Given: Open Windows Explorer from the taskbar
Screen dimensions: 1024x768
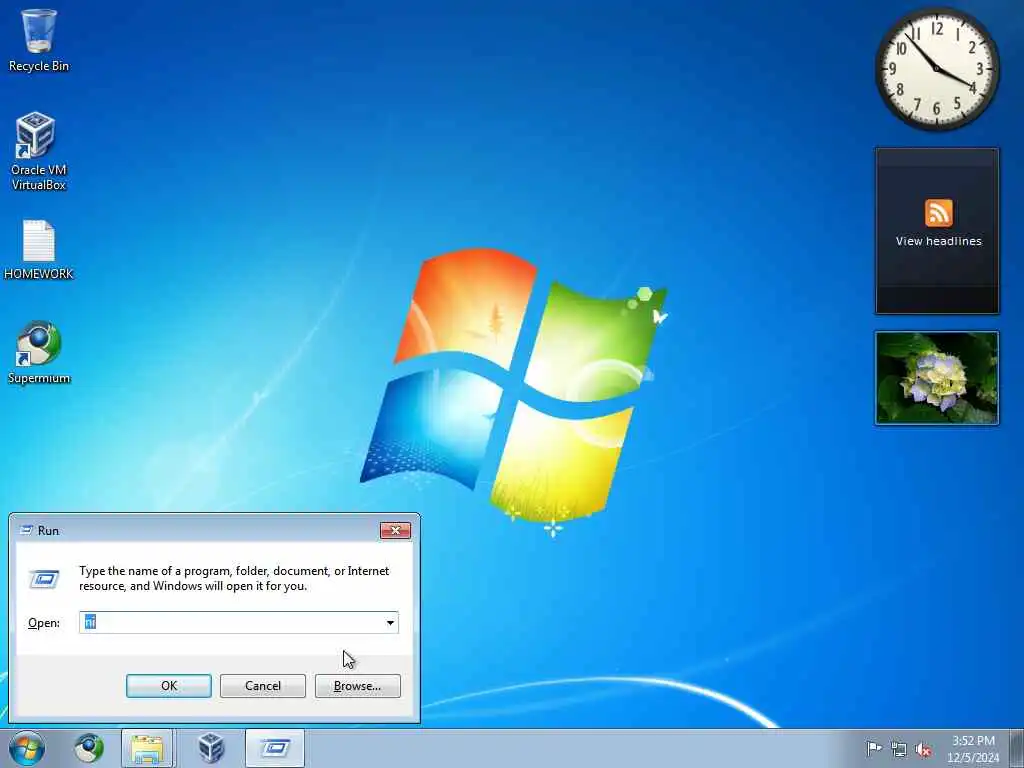Looking at the screenshot, I should (x=148, y=748).
